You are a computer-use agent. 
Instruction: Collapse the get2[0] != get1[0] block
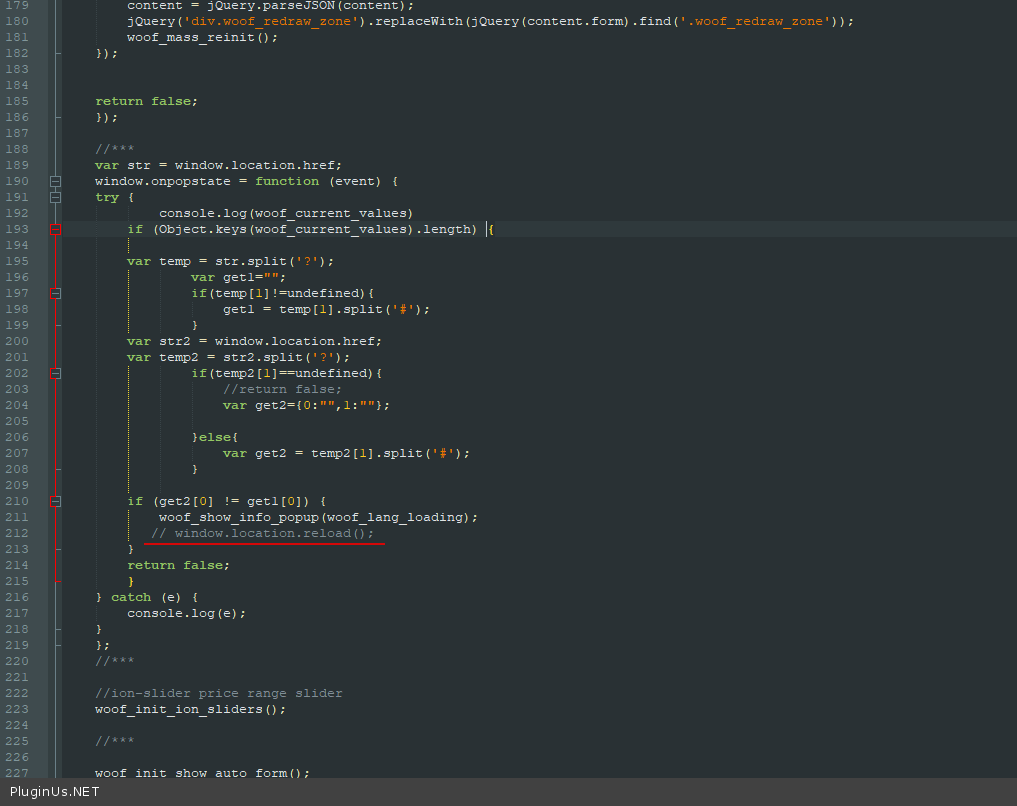point(56,501)
